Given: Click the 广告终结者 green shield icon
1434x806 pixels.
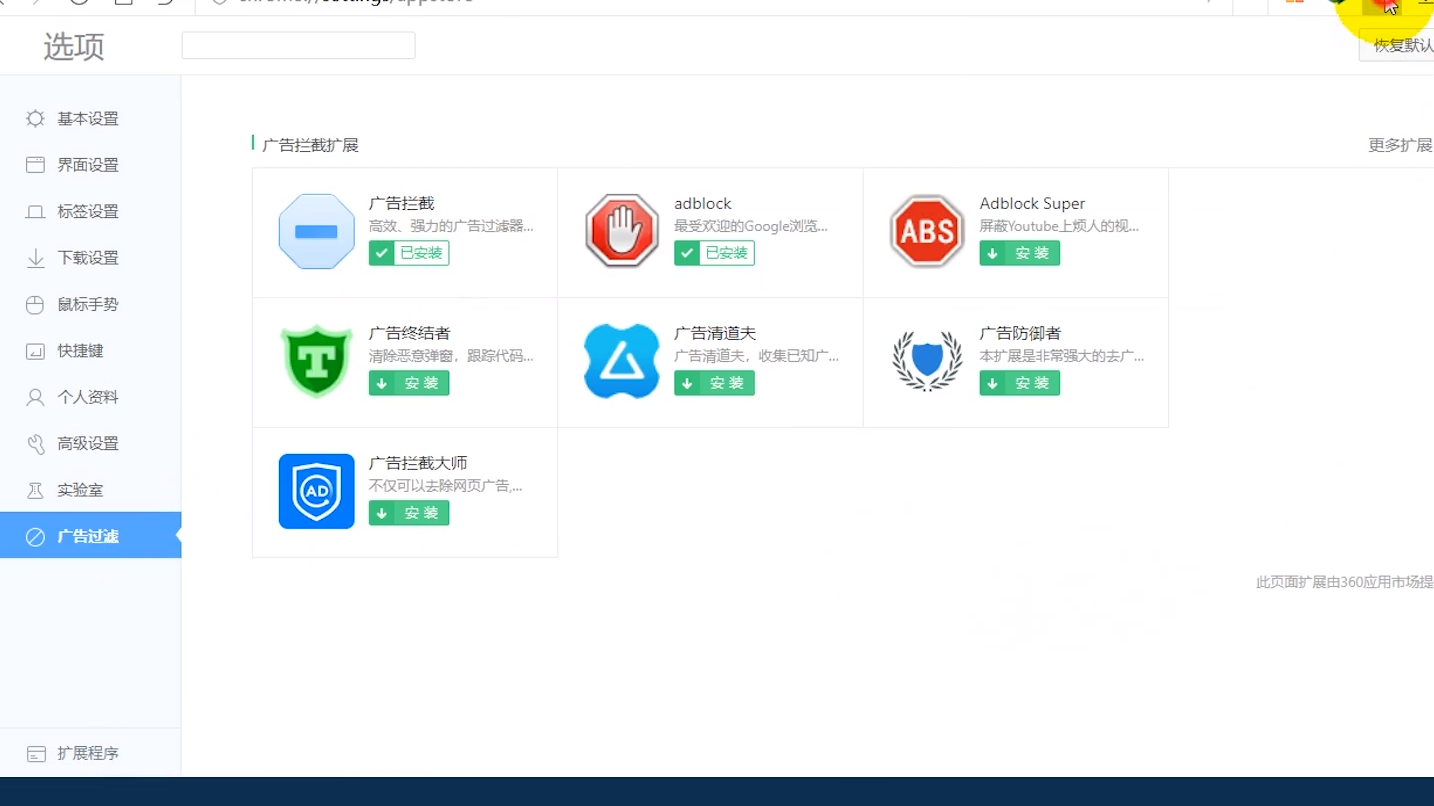Looking at the screenshot, I should (x=316, y=361).
